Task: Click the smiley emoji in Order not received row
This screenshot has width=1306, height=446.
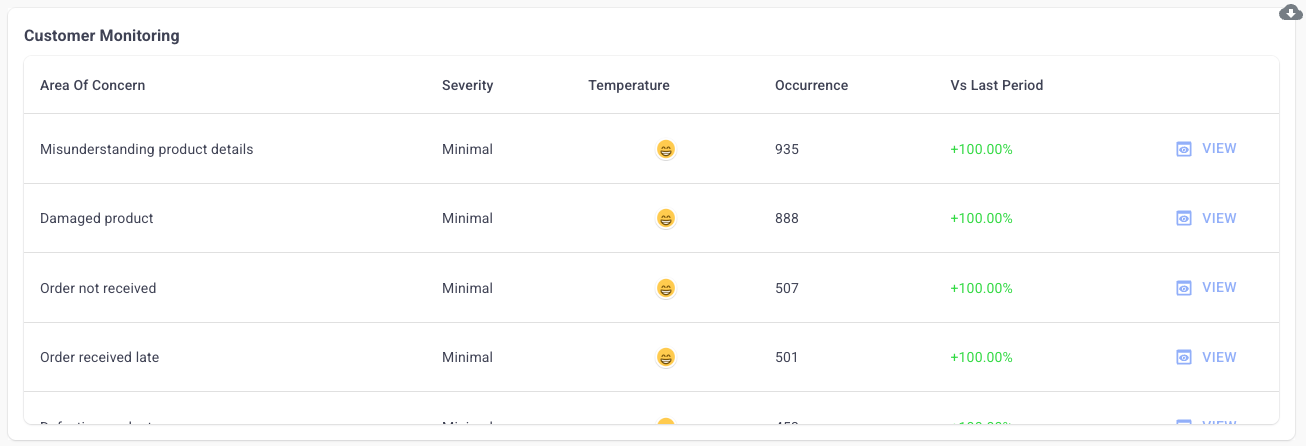Action: point(666,288)
